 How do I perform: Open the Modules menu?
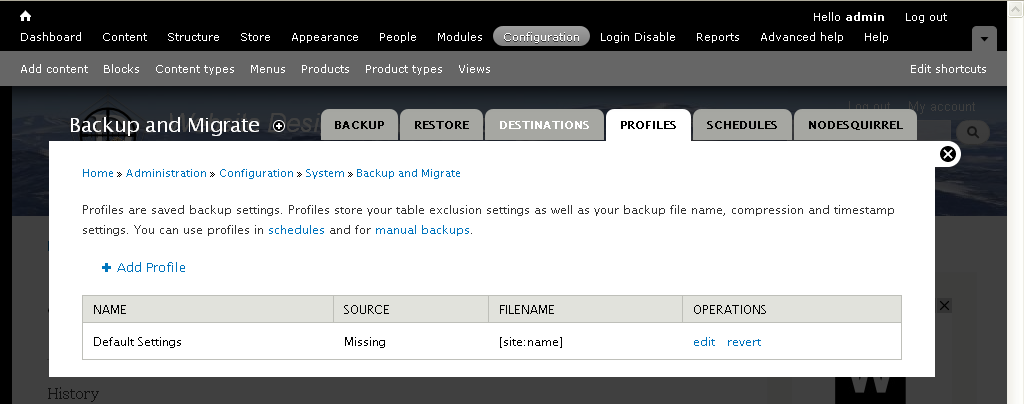(460, 37)
